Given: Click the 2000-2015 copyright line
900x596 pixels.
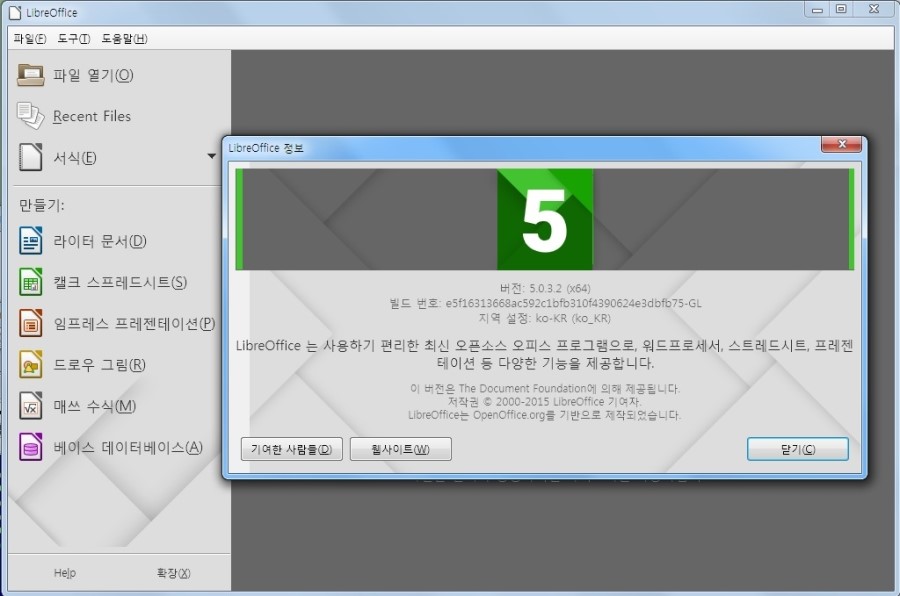Looking at the screenshot, I should coord(545,402).
